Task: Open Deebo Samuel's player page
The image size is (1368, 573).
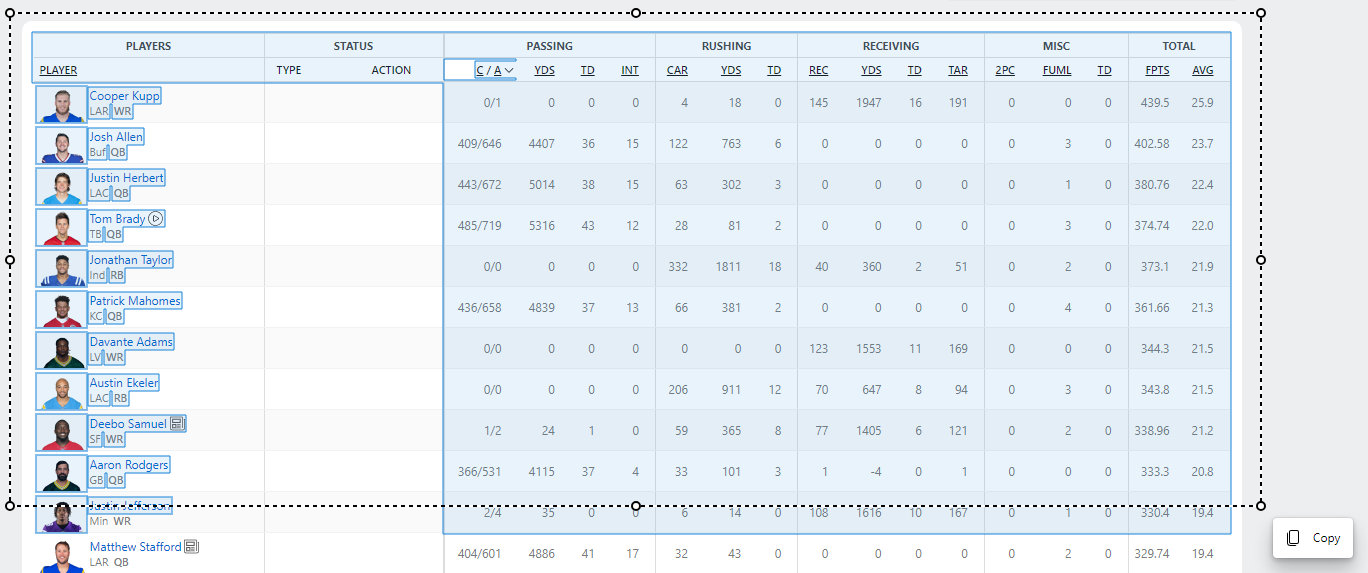Action: [x=128, y=424]
